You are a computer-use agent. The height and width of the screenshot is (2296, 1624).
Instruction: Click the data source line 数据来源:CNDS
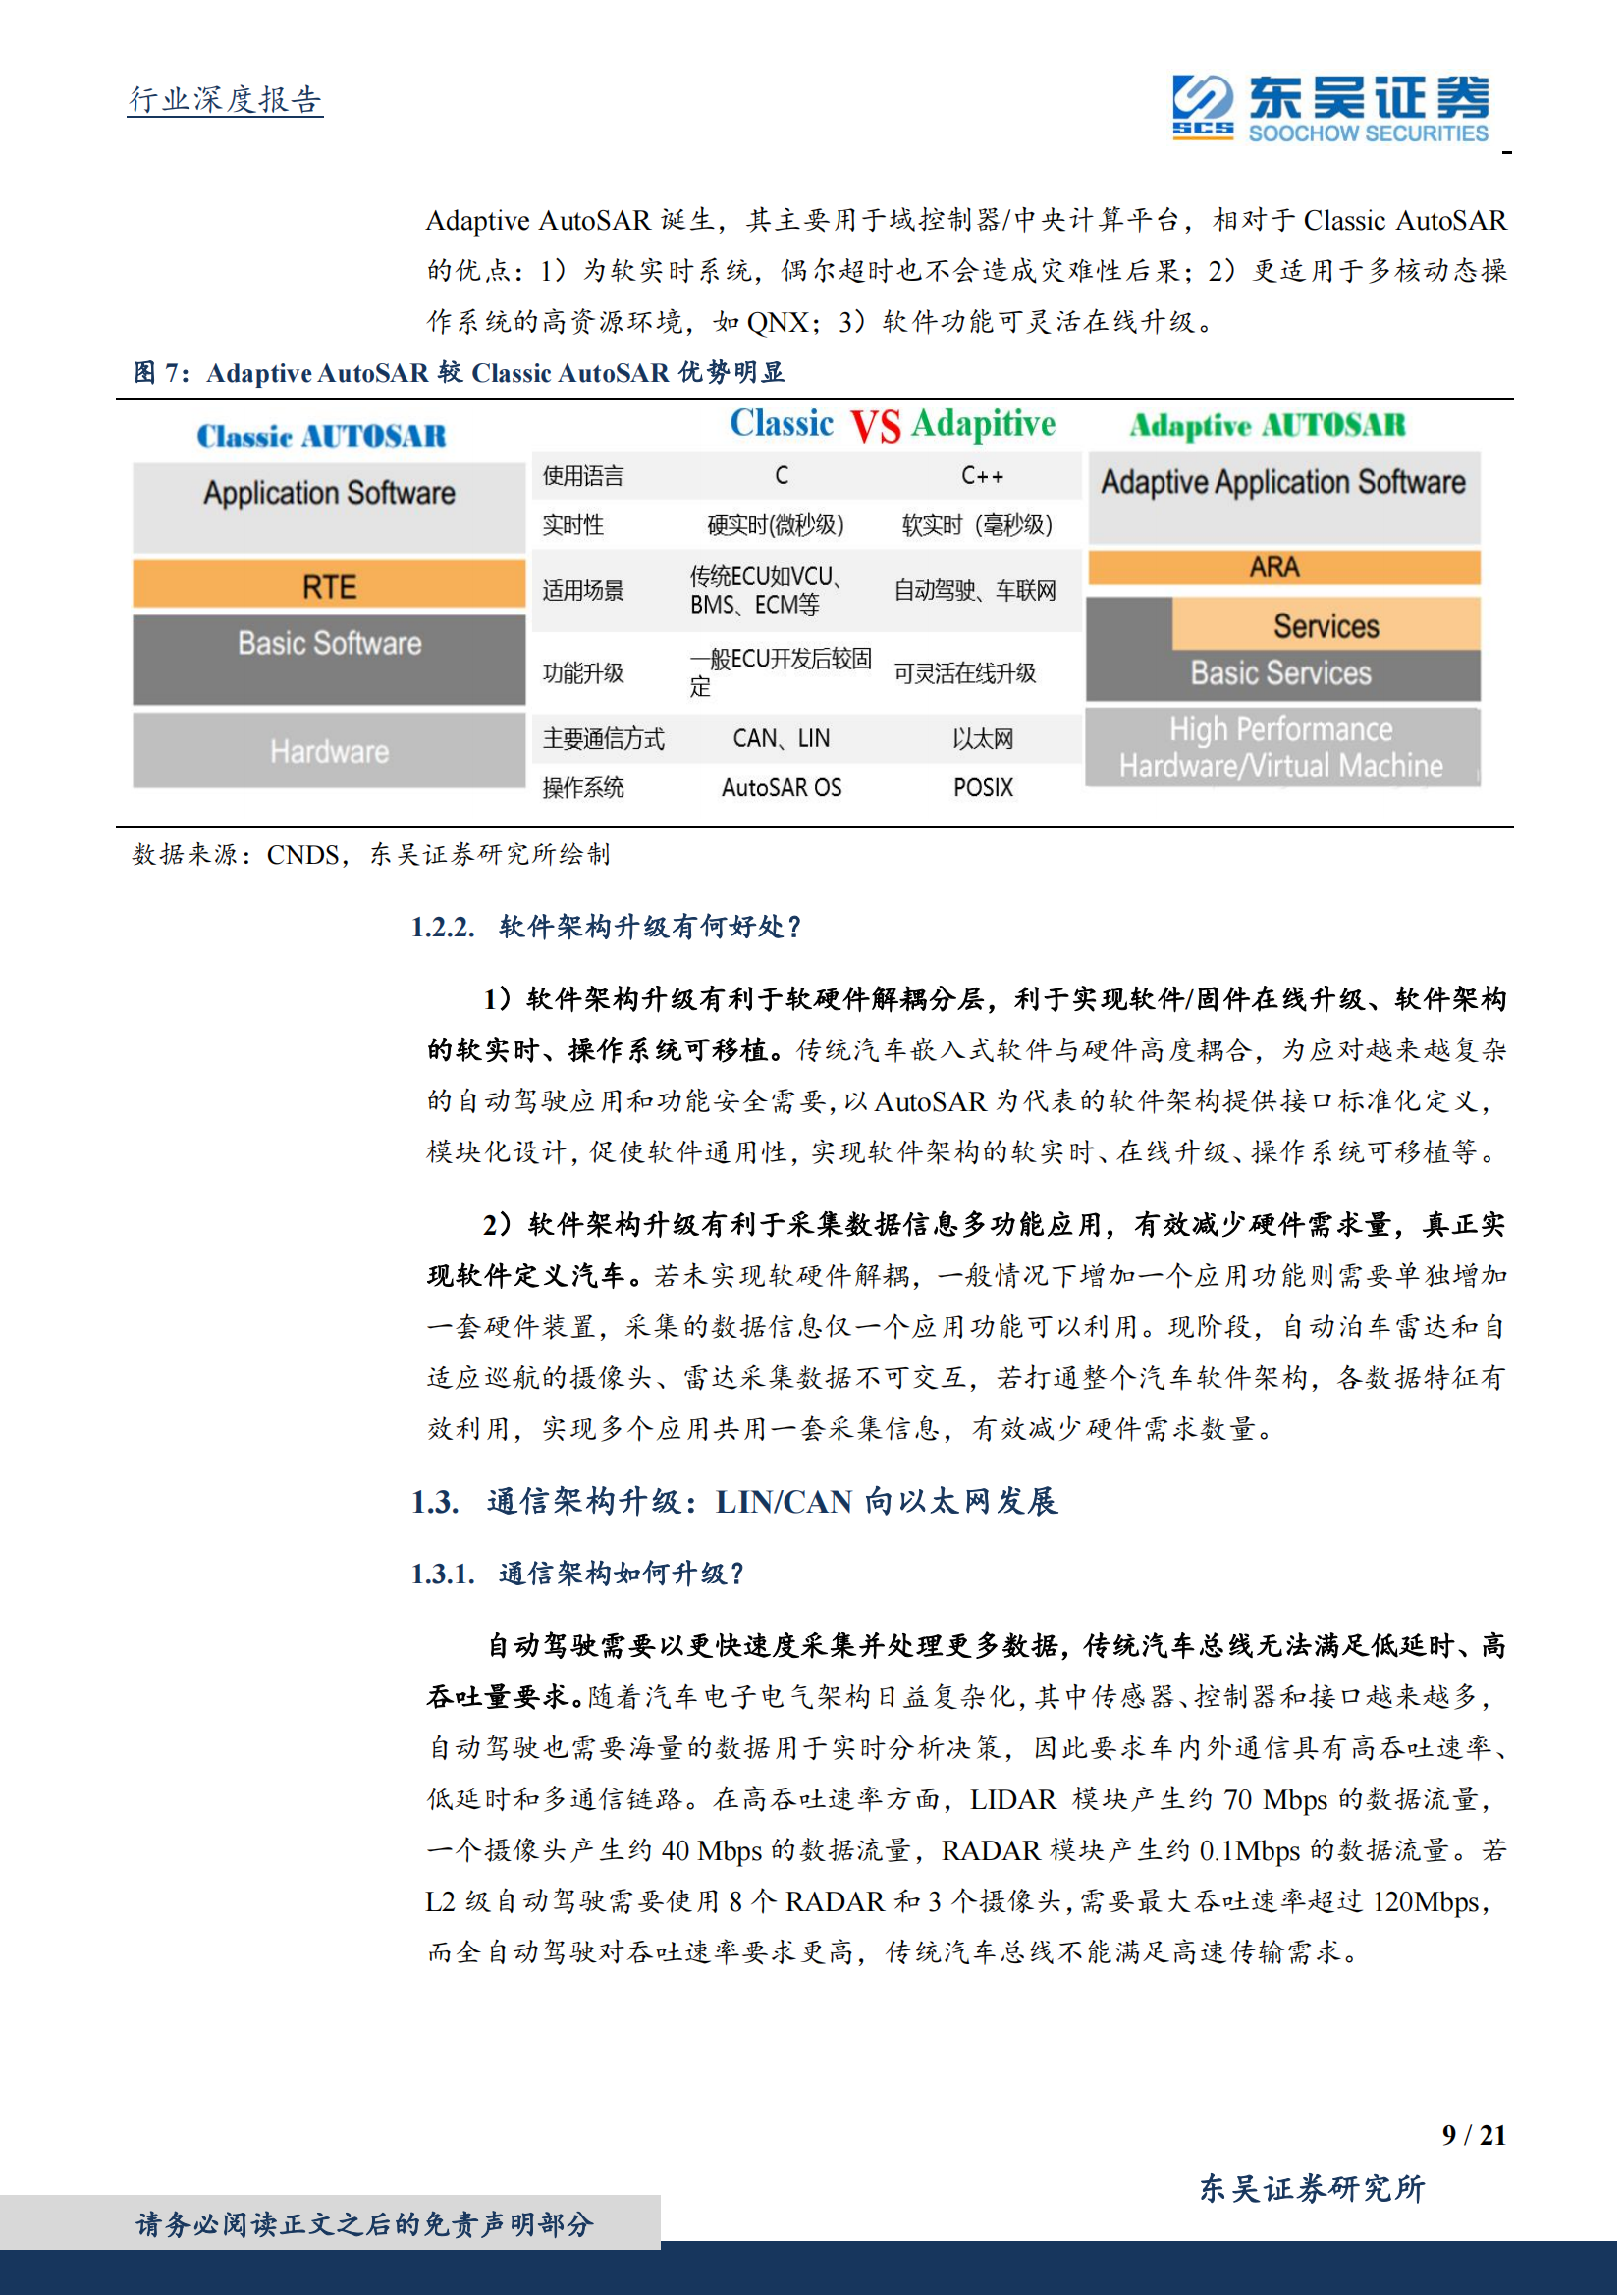[371, 855]
